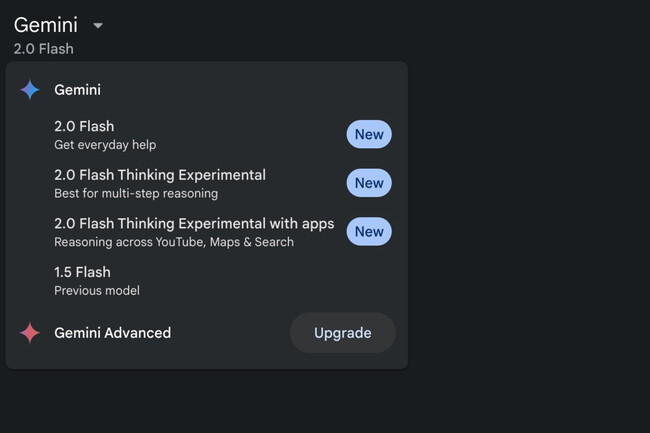This screenshot has height=433, width=650.
Task: Click 'Reasoning across YouTube, Maps & Search' text
Action: [x=174, y=242]
